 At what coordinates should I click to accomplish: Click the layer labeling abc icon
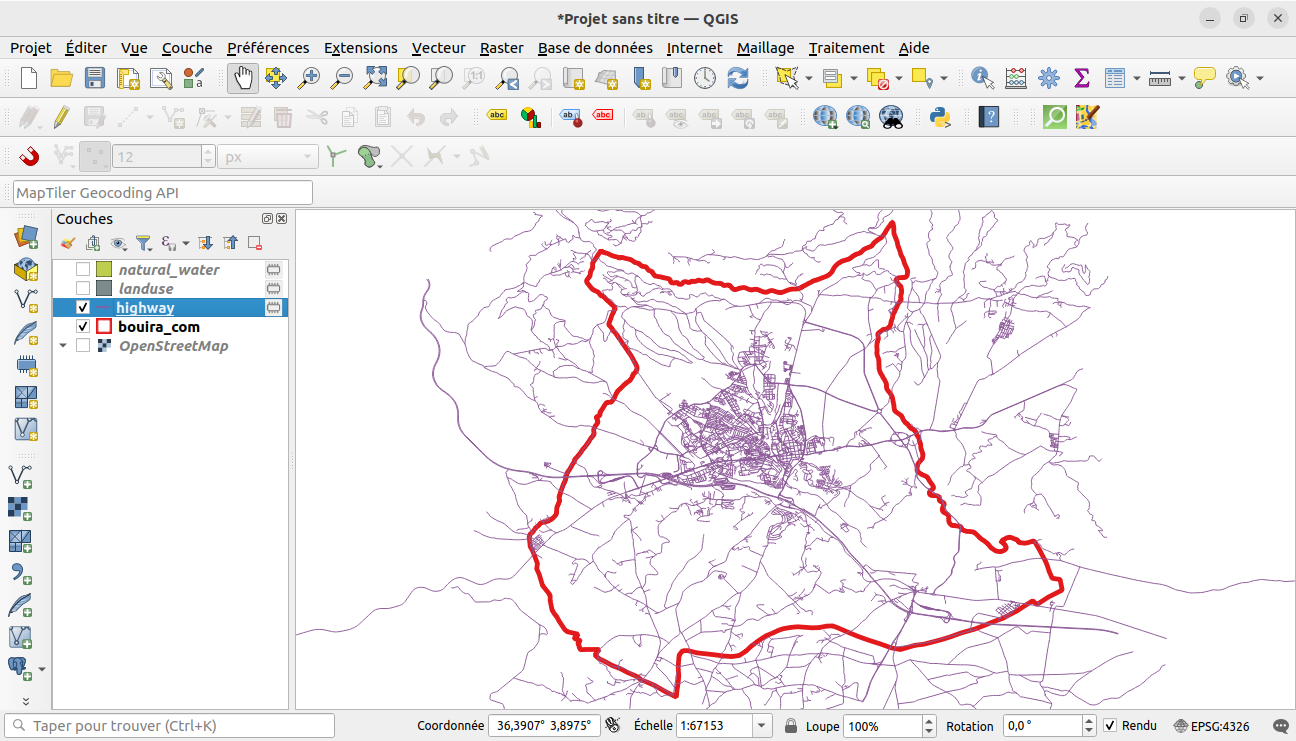pos(497,116)
